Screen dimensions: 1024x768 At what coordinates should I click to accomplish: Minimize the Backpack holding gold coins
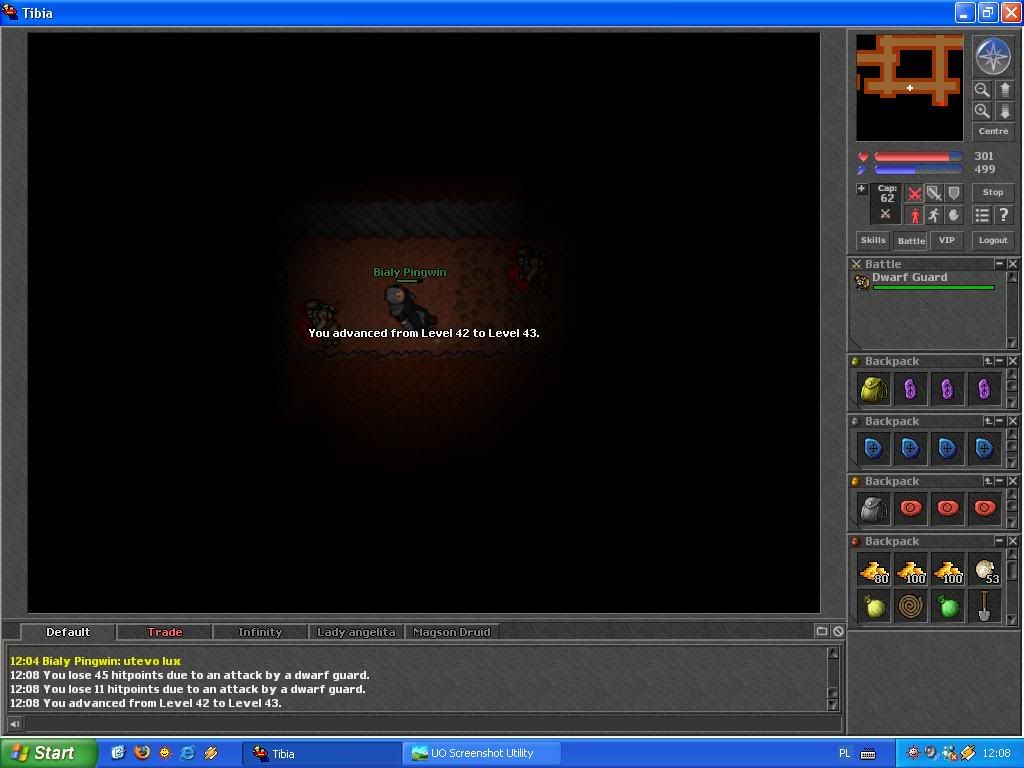click(1000, 541)
